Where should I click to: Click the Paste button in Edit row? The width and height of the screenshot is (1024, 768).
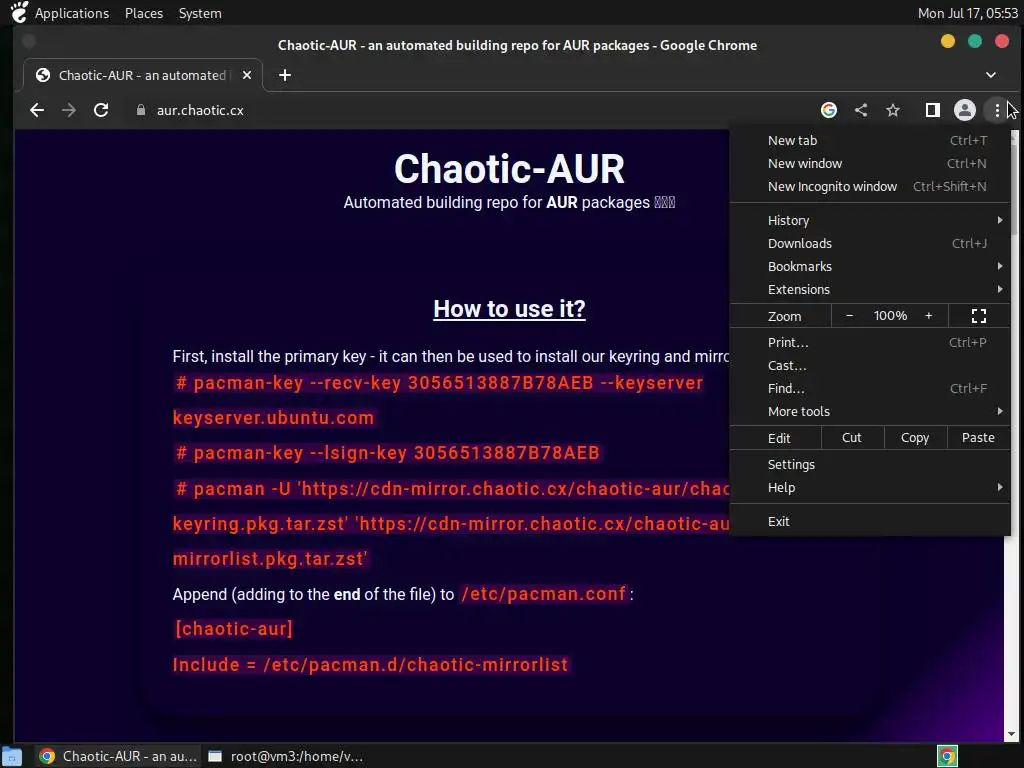[978, 438]
